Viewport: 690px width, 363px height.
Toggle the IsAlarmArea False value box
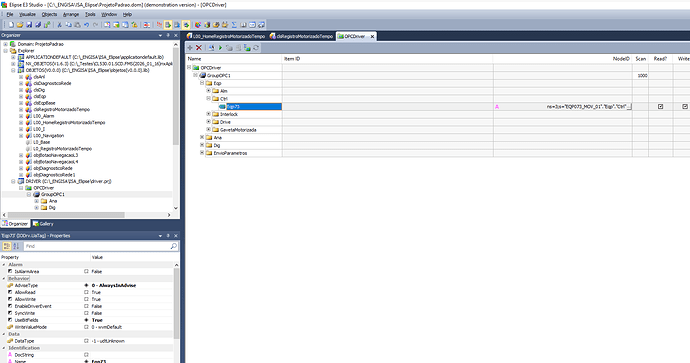(86, 271)
